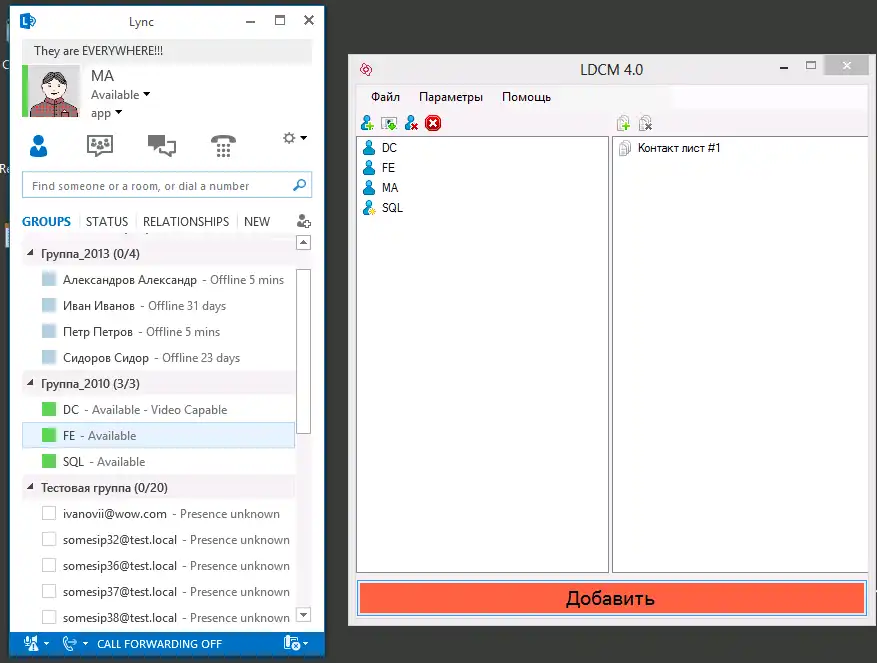This screenshot has height=663, width=877.
Task: Switch to the STATUS tab
Action: coord(107,222)
